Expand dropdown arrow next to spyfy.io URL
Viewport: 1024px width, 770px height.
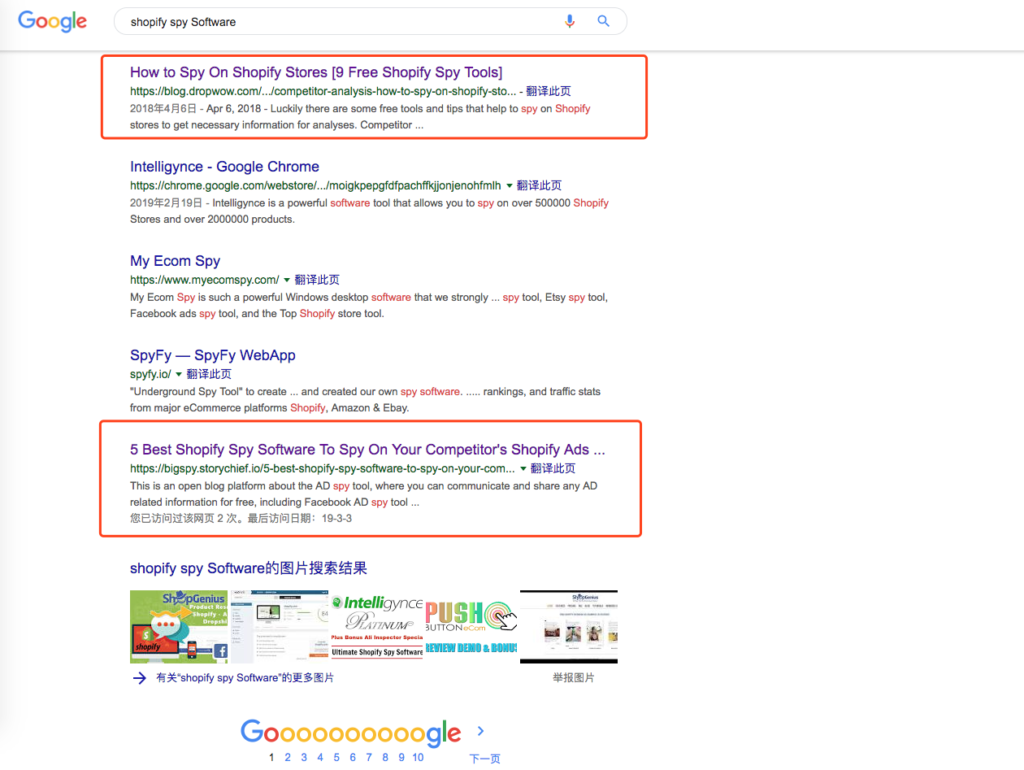coord(179,374)
